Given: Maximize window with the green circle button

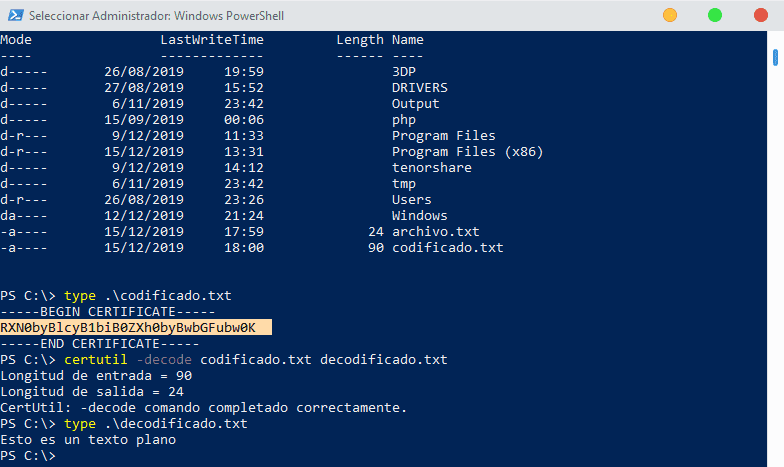Looking at the screenshot, I should [715, 15].
